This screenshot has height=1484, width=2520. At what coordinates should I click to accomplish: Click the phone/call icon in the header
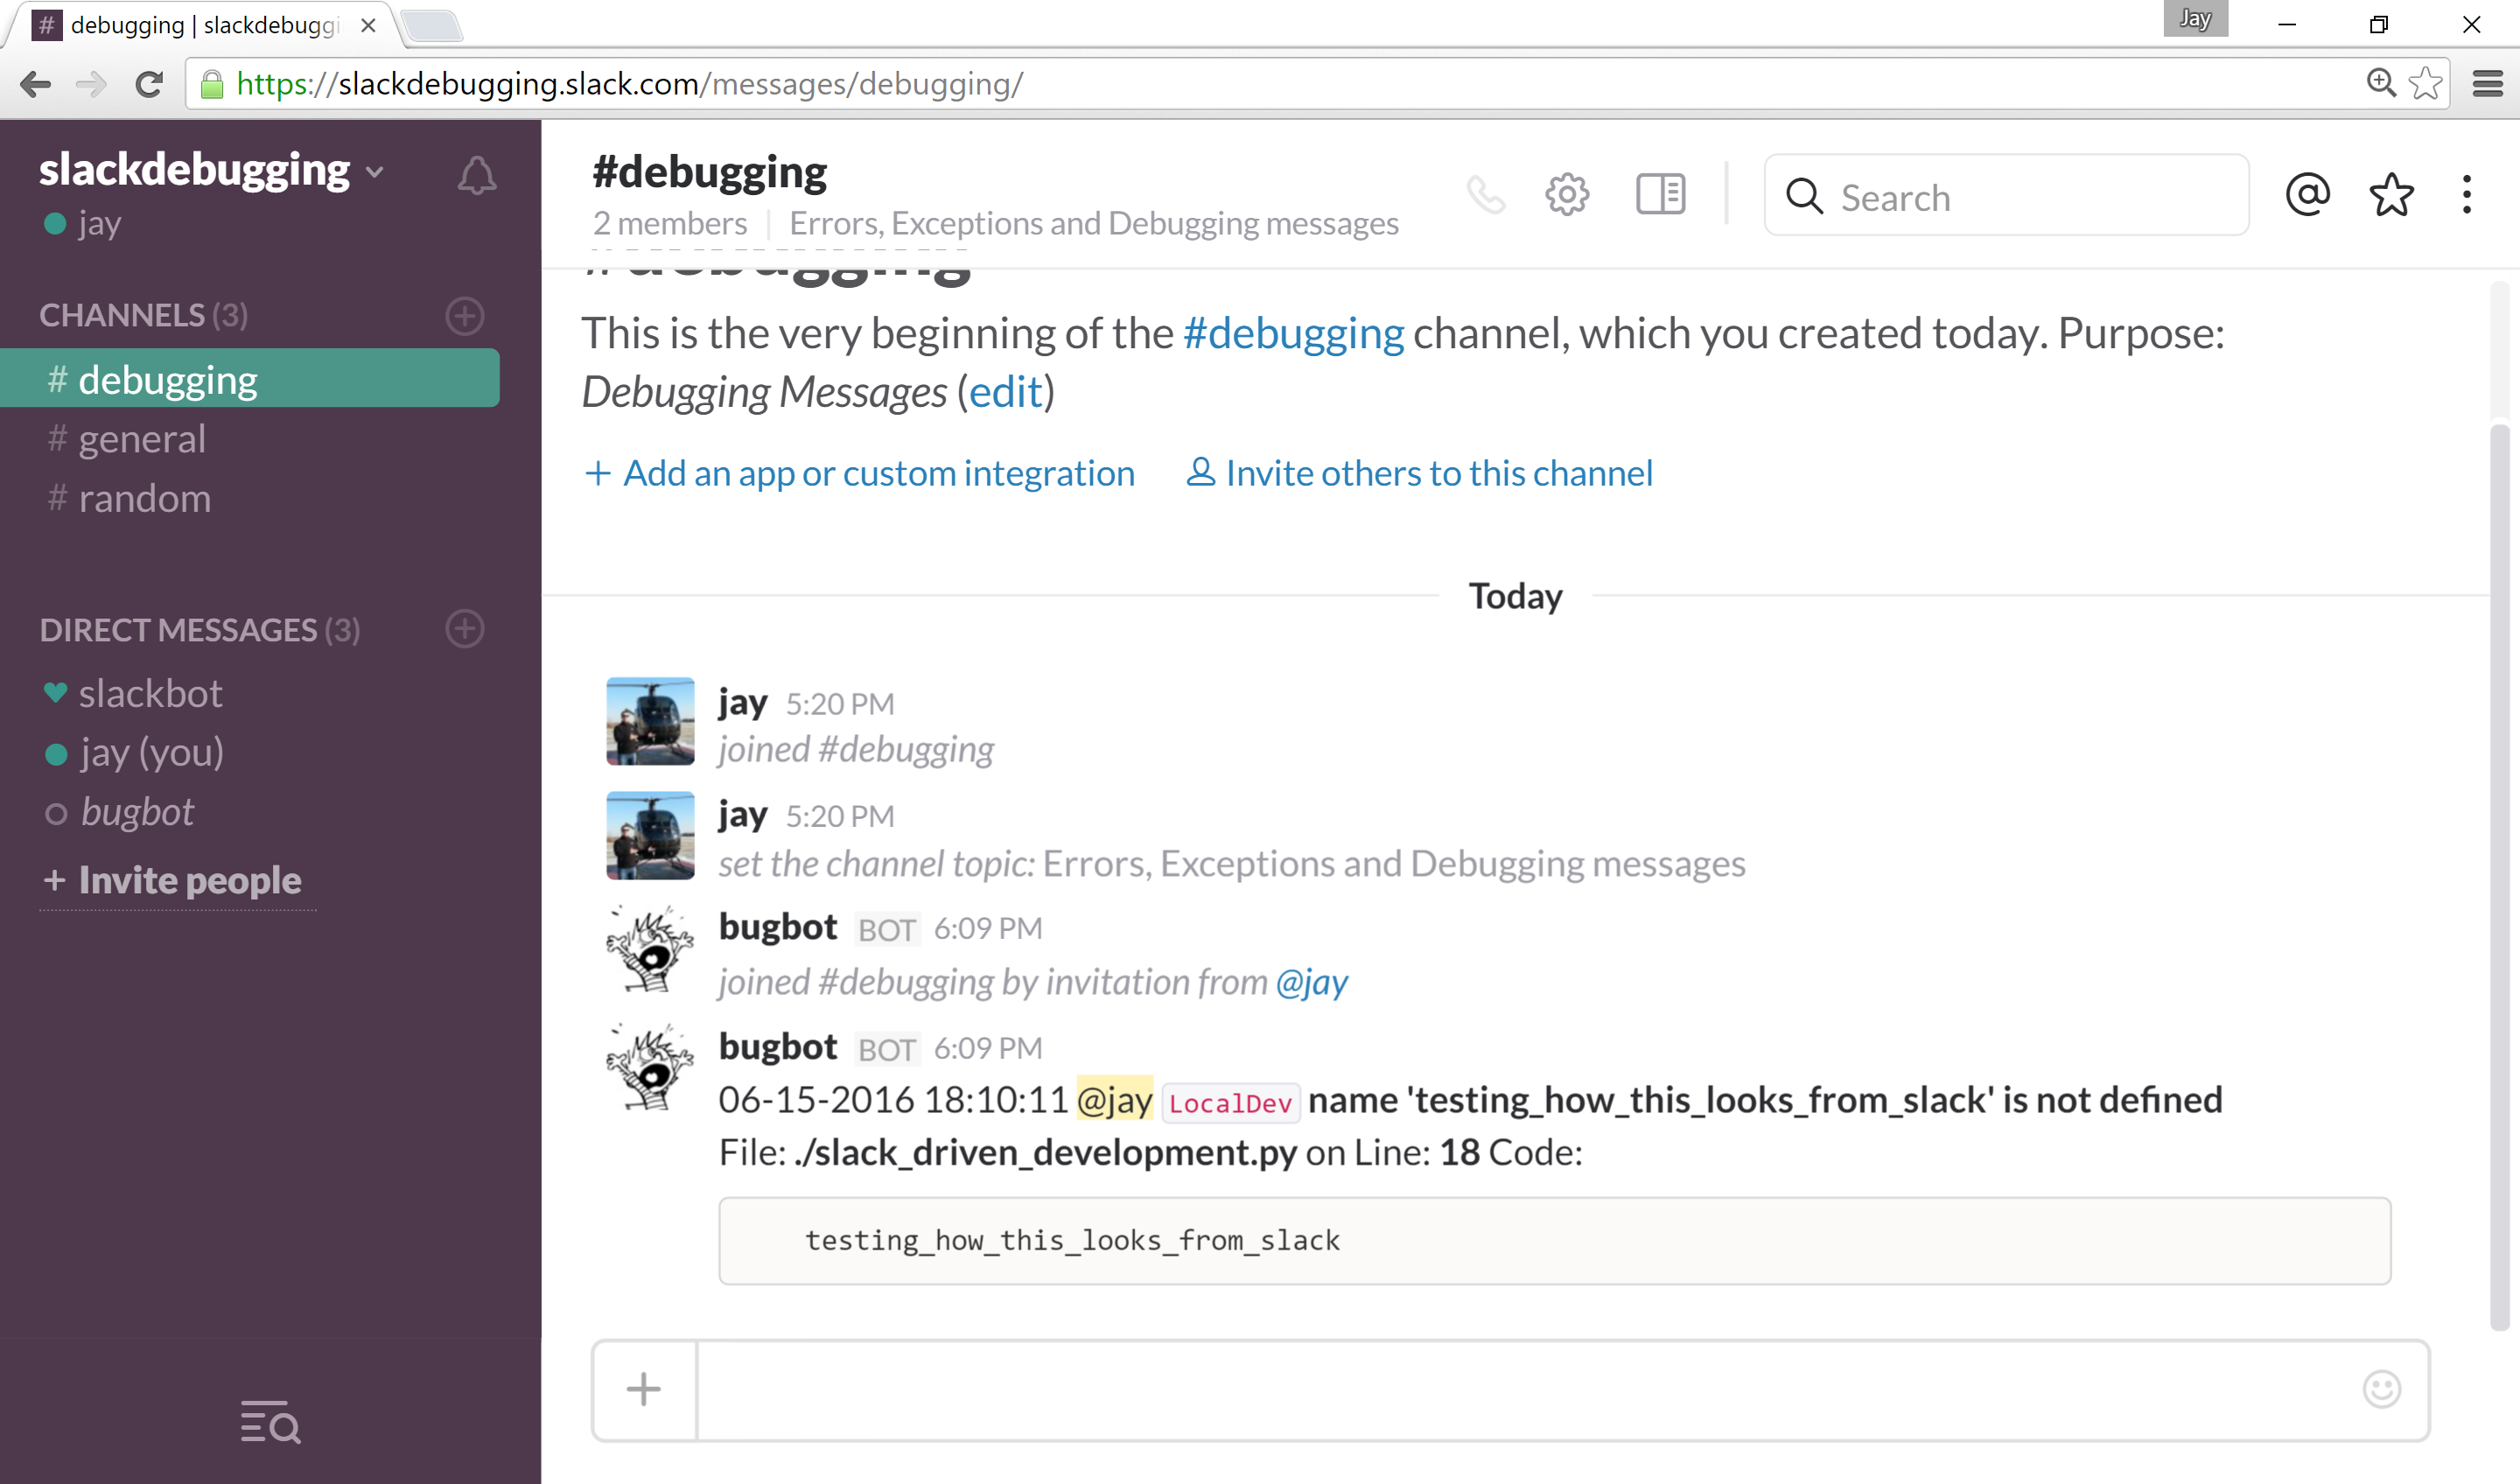pos(1487,196)
